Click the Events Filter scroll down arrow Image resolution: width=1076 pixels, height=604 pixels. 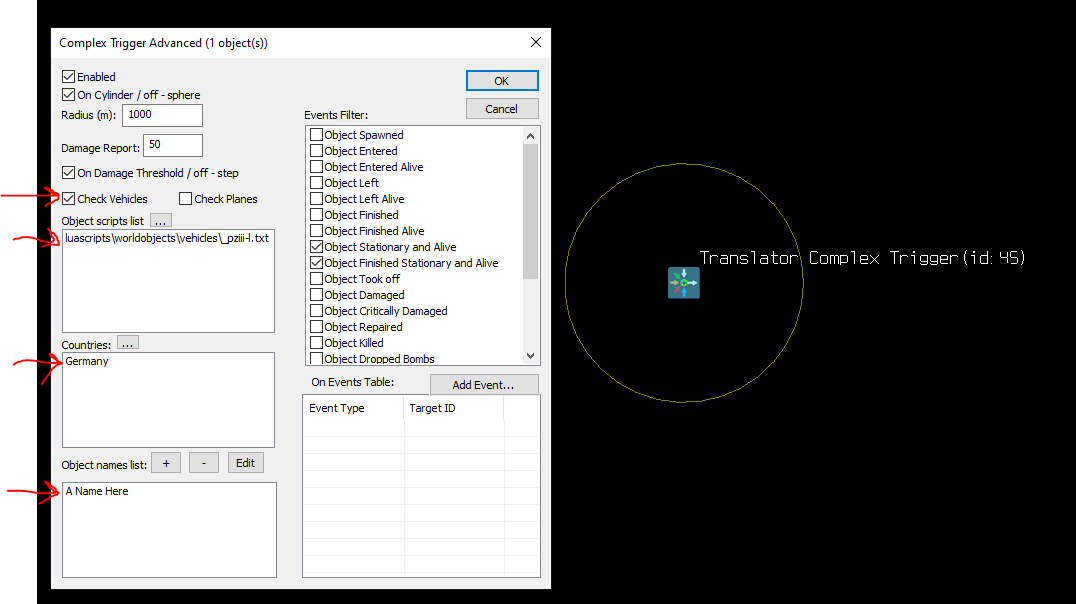pos(530,356)
